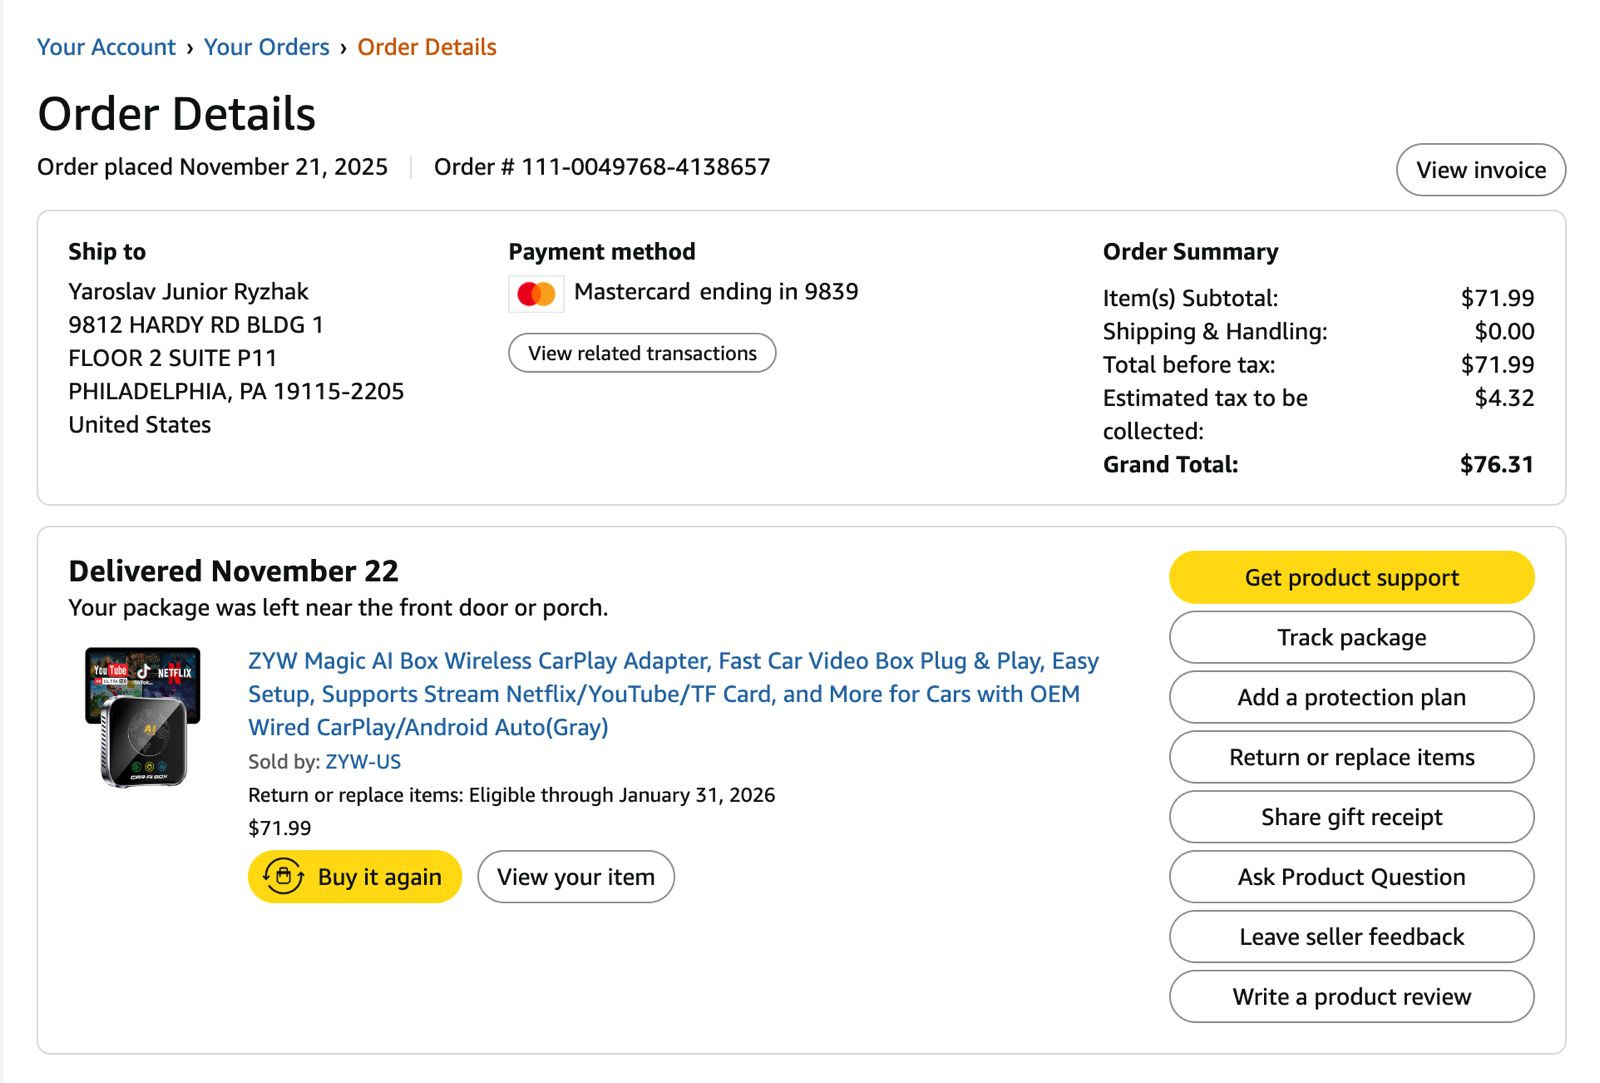Viewport: 1600px width, 1083px height.
Task: Go to Your Account breadcrumb
Action: (106, 47)
